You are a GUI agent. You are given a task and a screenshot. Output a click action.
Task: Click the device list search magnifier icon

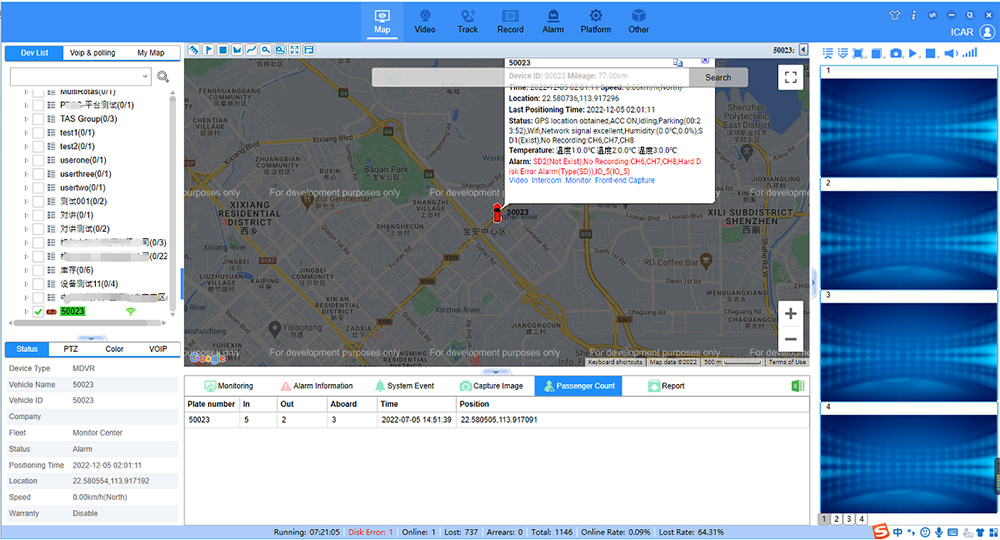[163, 77]
